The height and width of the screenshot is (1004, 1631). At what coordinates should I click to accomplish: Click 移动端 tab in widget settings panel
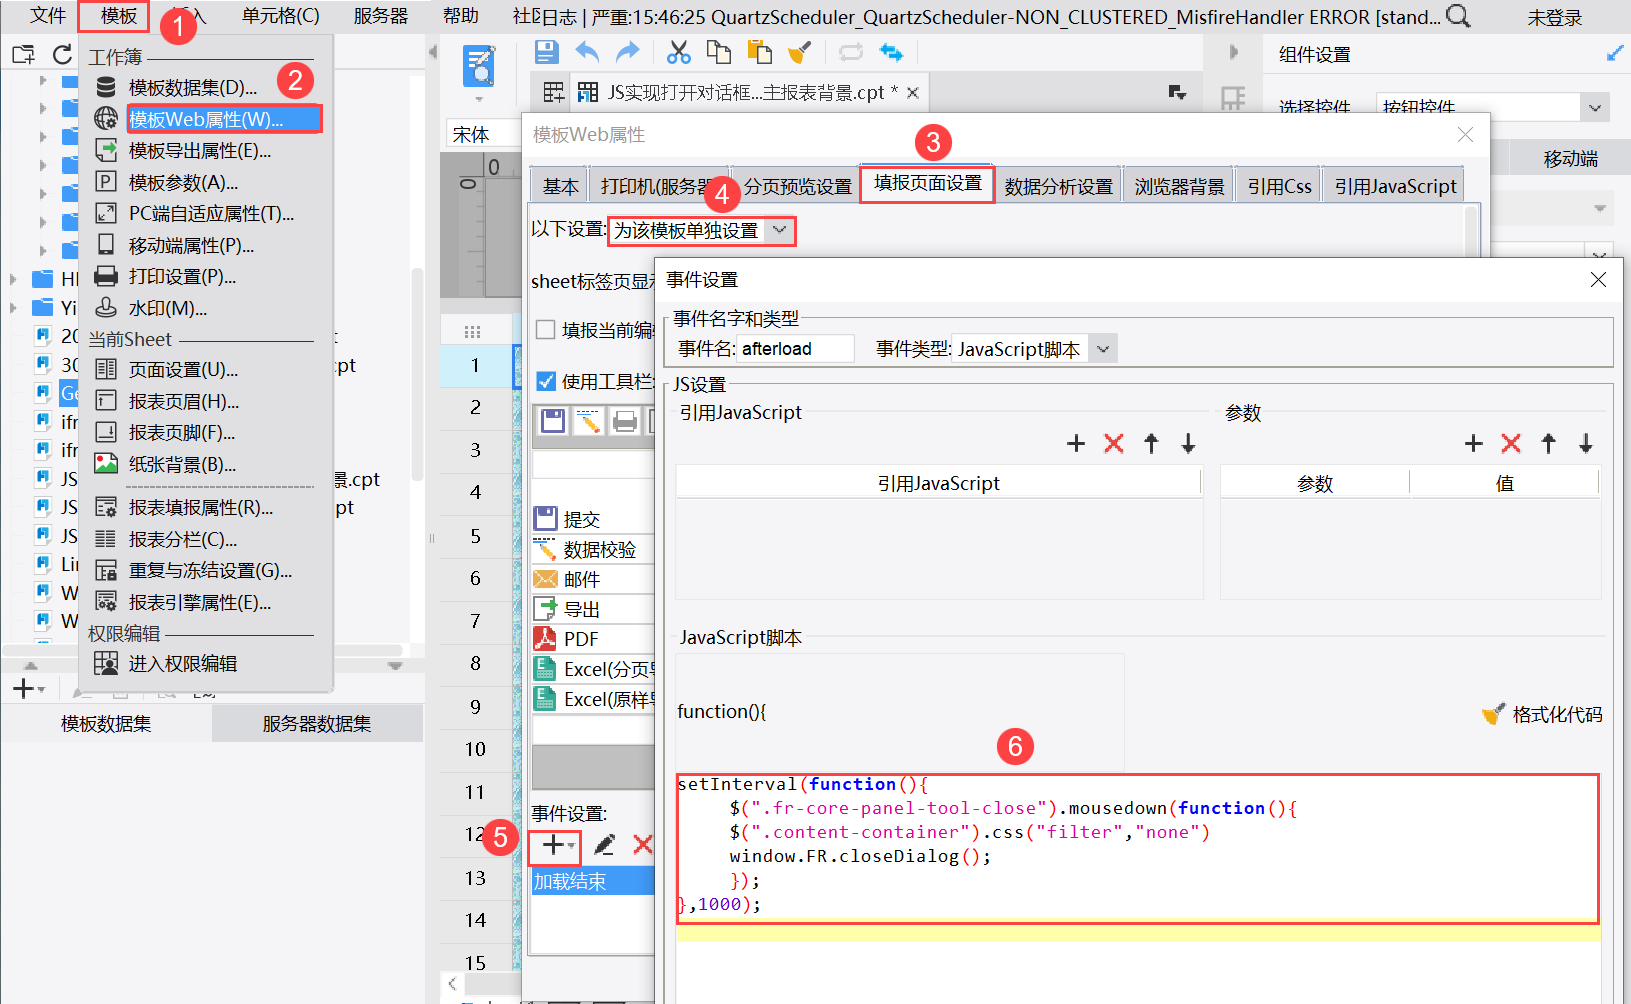point(1570,158)
